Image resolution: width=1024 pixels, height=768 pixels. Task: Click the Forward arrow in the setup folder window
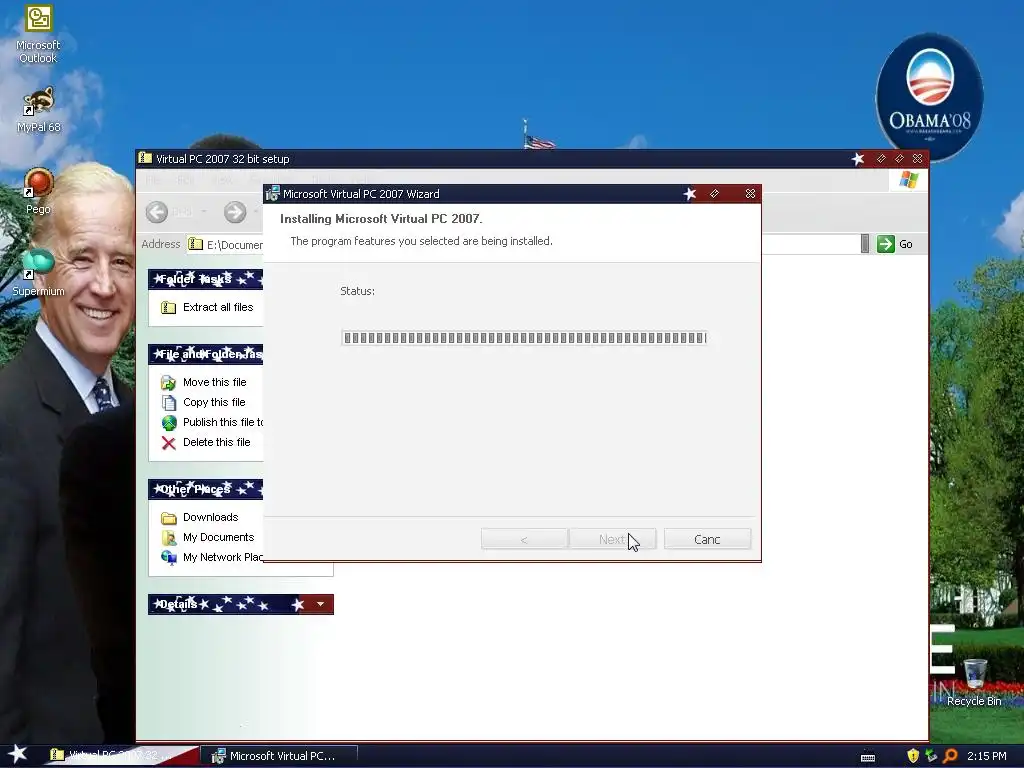pyautogui.click(x=235, y=212)
